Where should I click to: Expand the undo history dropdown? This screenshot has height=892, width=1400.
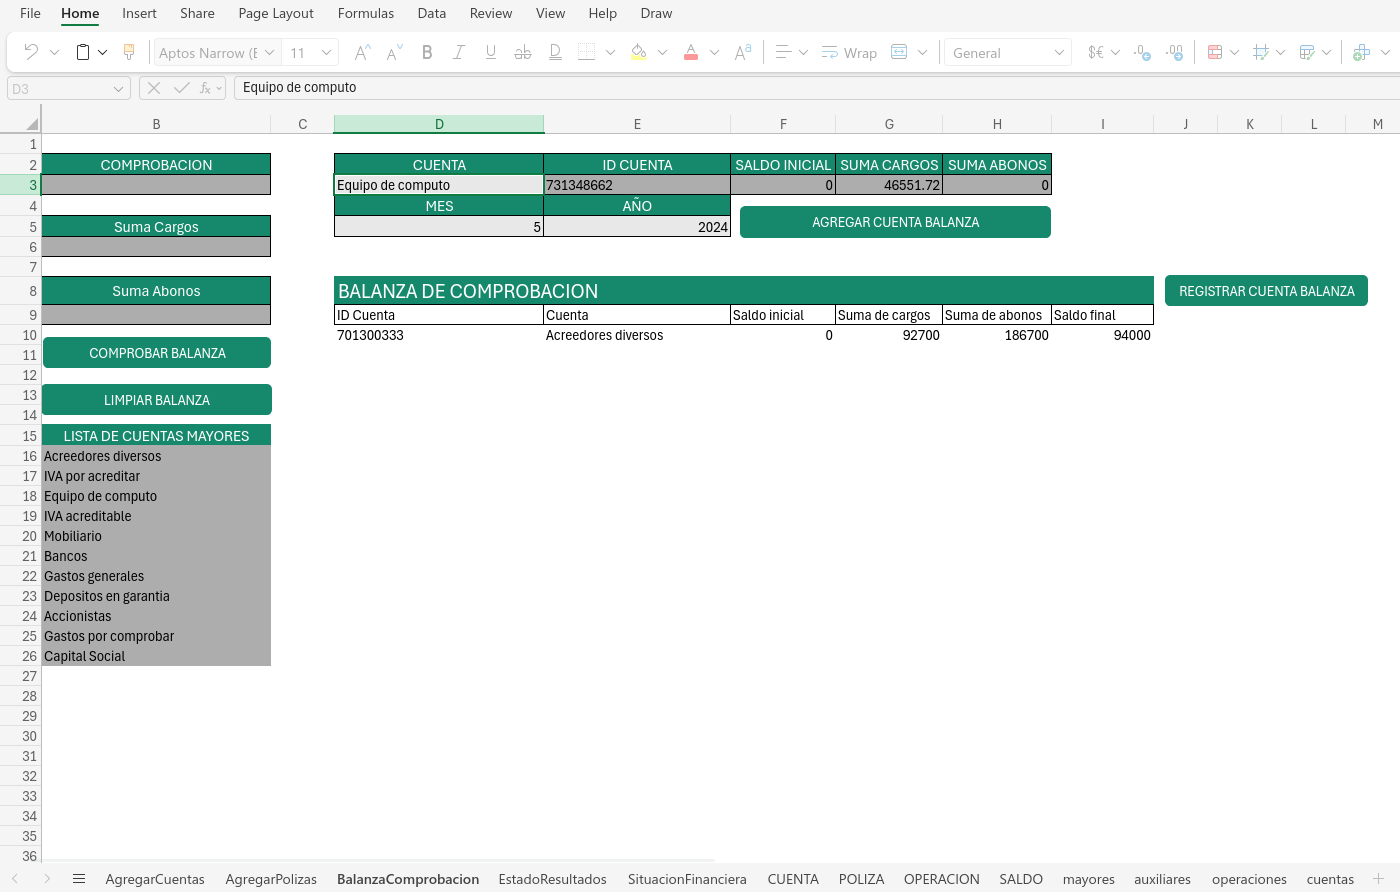(x=54, y=52)
